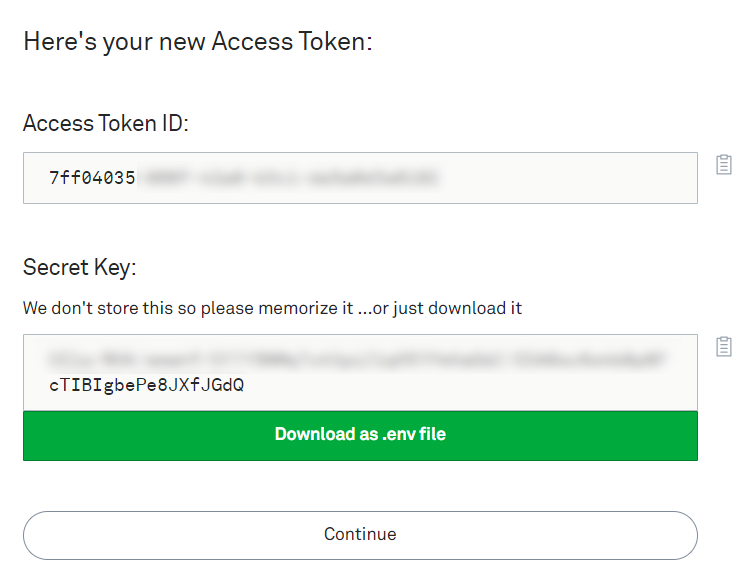Select the visible 7ff04035 token prefix
746x567 pixels.
pos(92,178)
